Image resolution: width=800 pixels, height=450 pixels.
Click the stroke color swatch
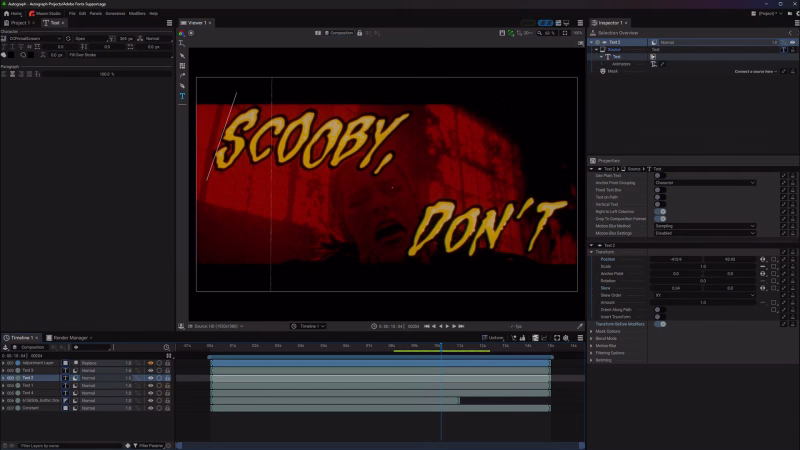pyautogui.click(x=31, y=55)
